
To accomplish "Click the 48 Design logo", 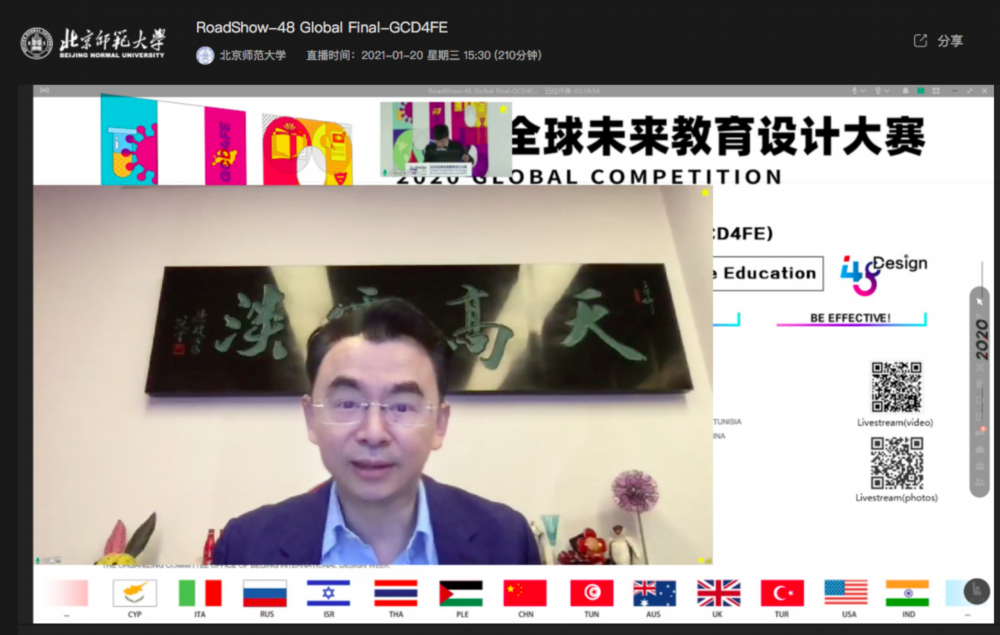I will (x=883, y=274).
